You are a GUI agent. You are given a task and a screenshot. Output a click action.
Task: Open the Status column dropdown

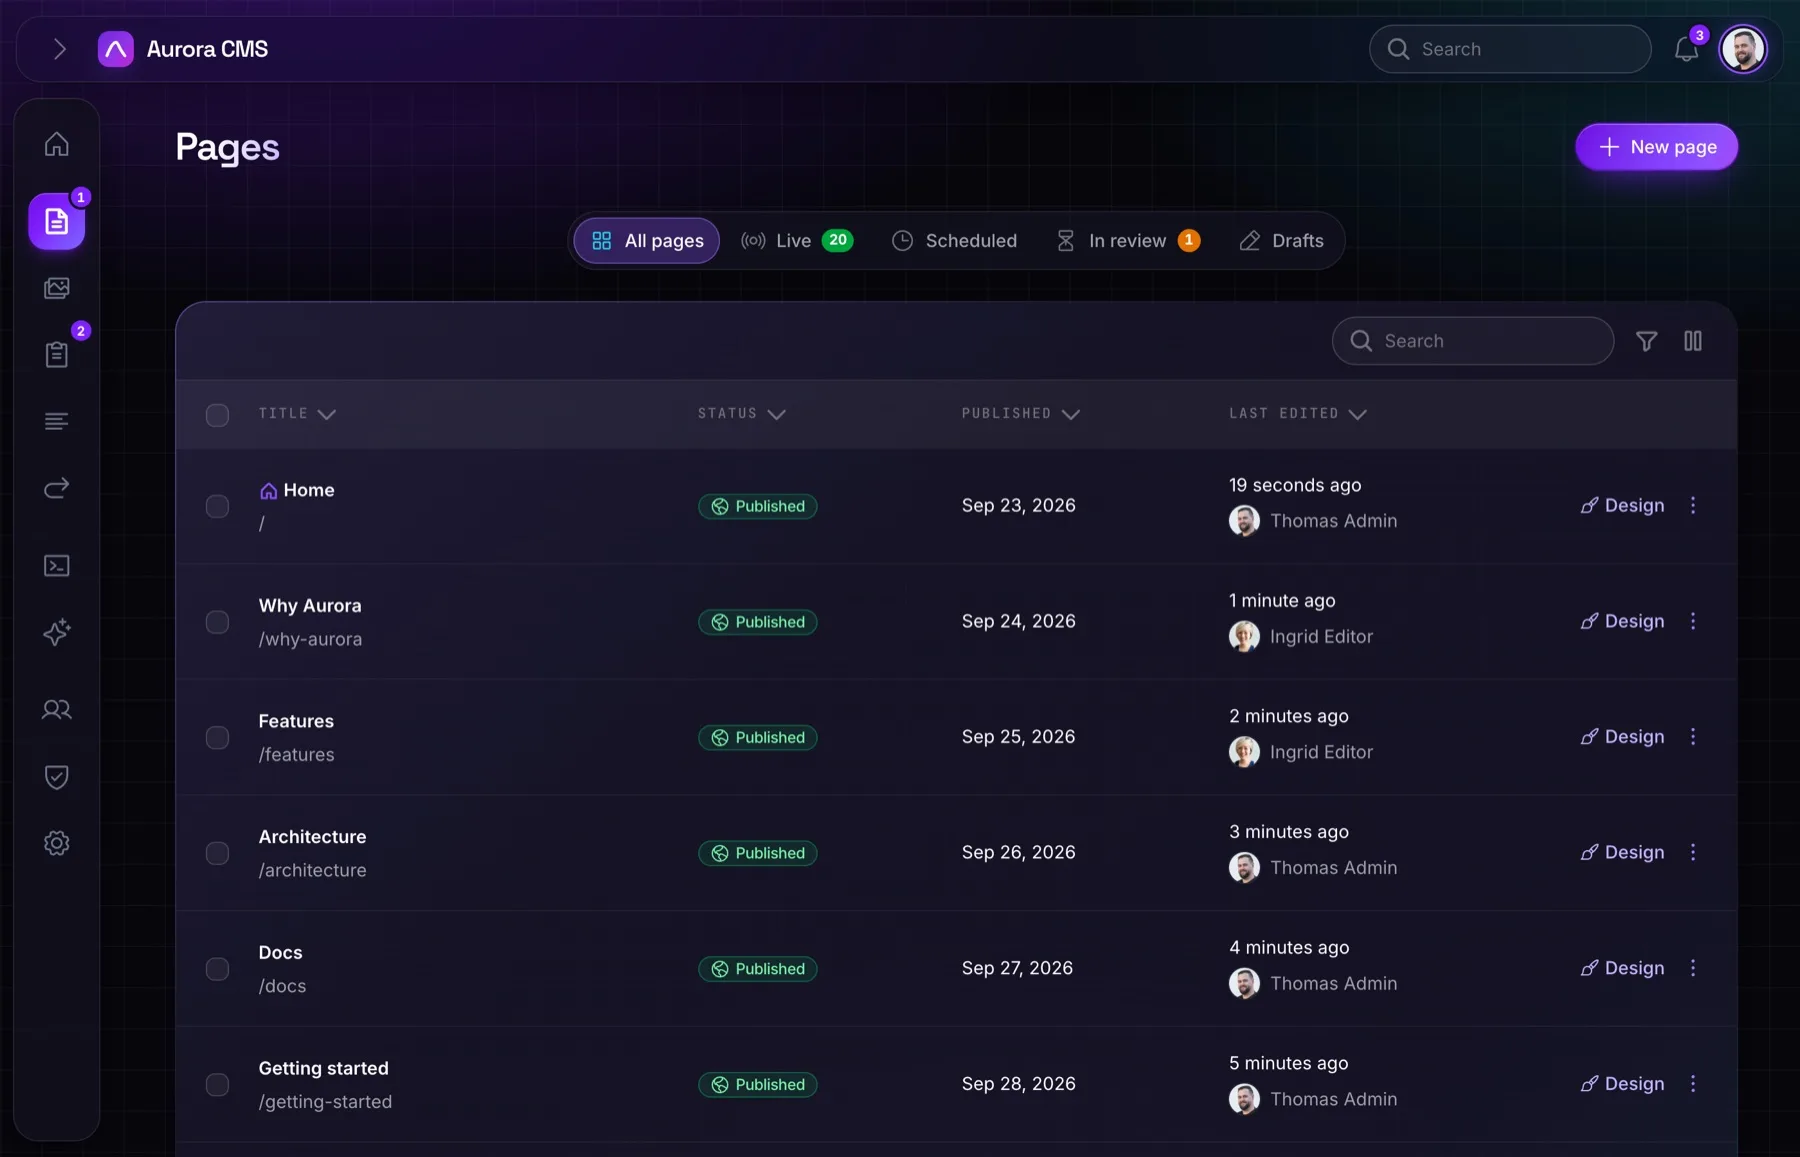point(741,414)
